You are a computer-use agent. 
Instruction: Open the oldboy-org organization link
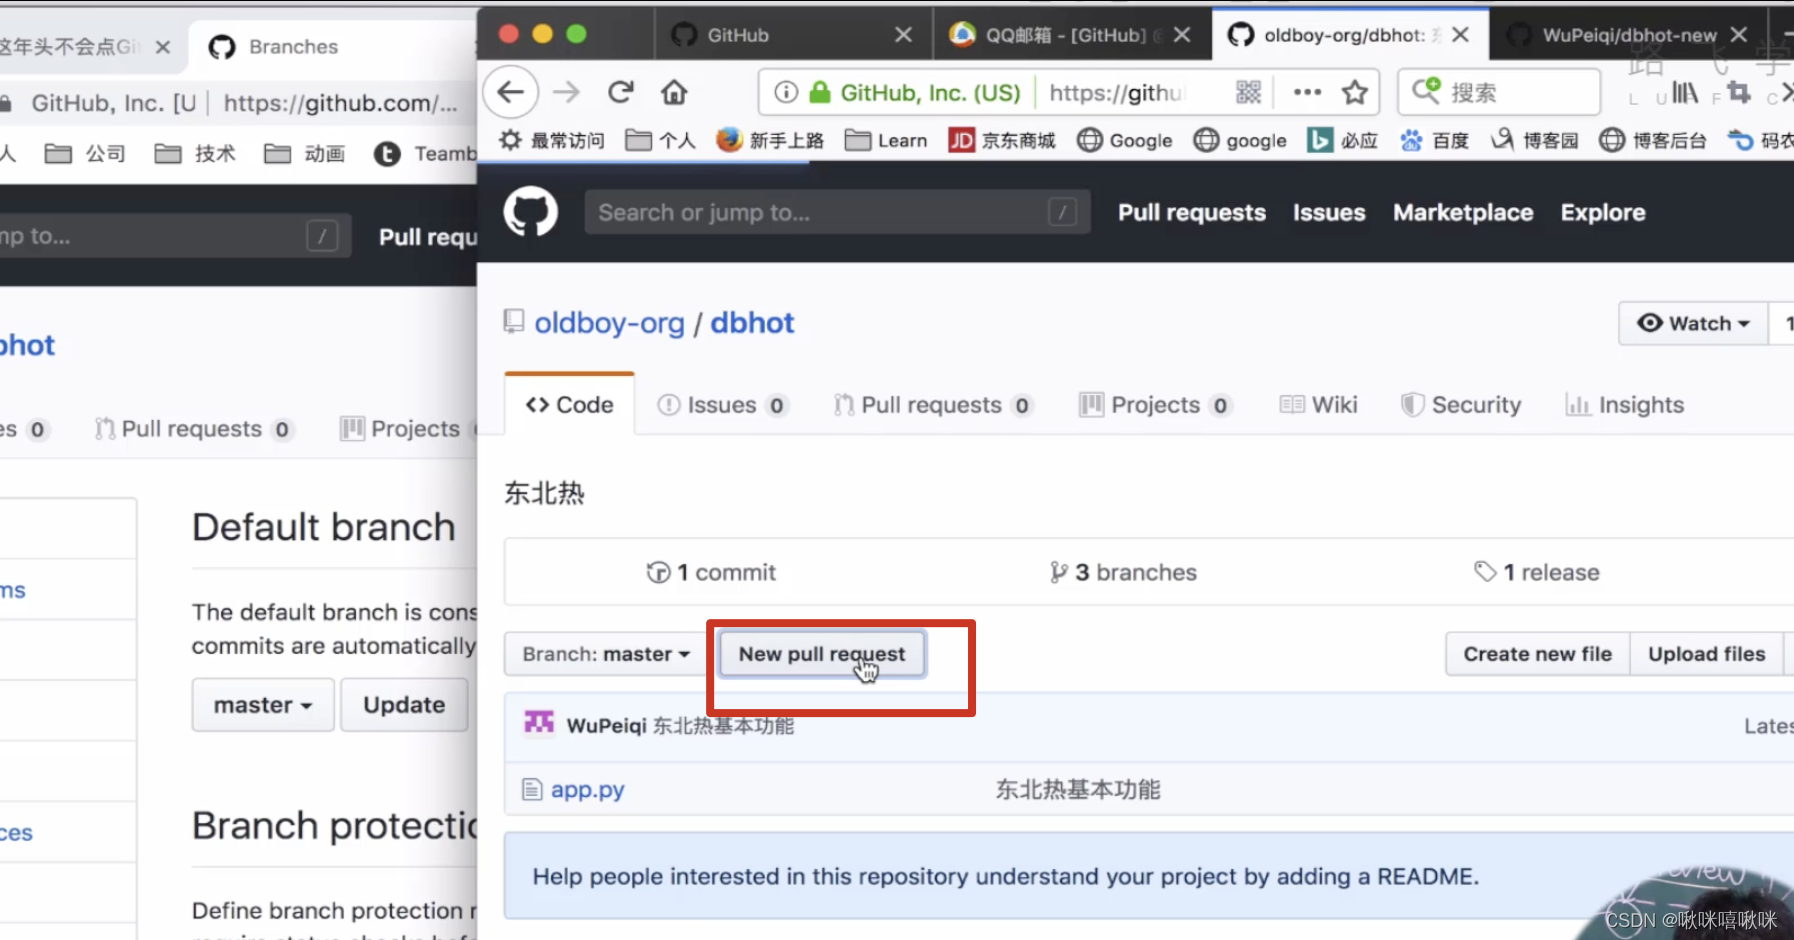coord(609,323)
